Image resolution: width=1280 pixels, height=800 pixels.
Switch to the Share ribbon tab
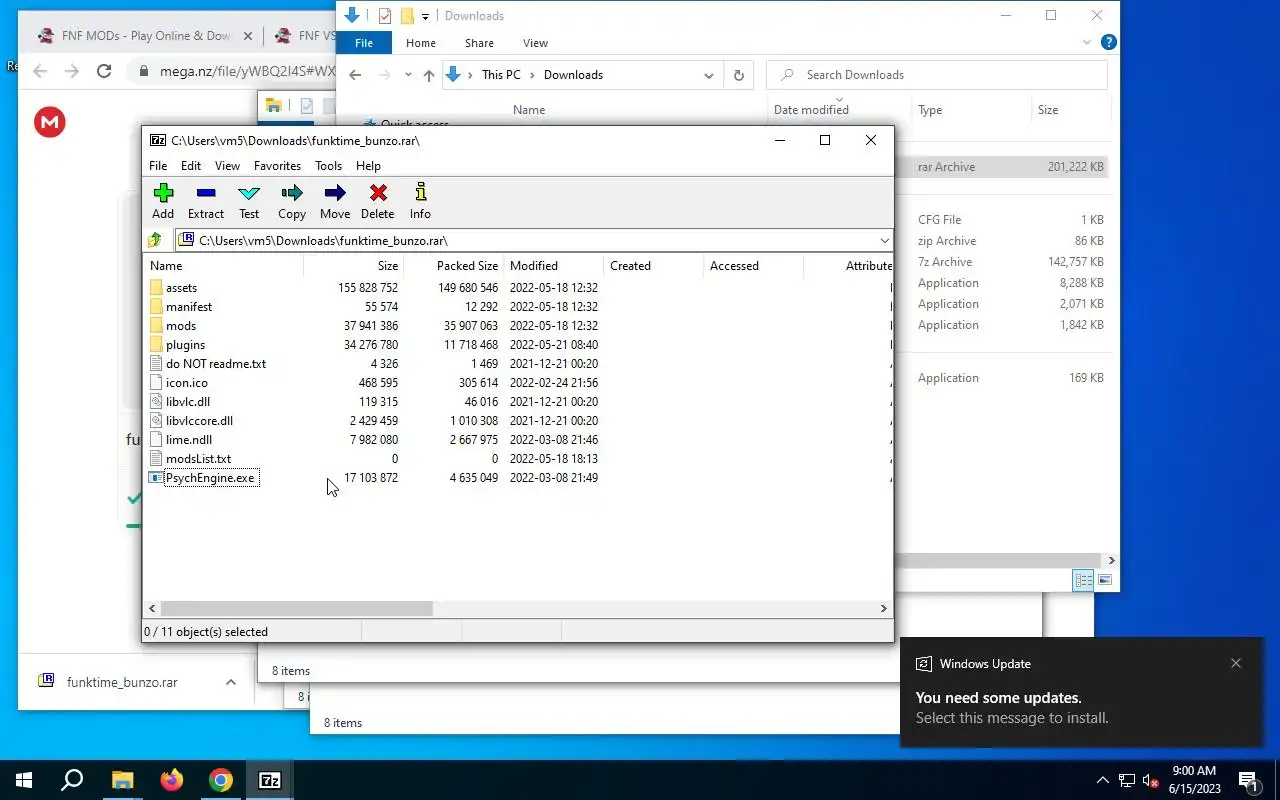coord(479,43)
